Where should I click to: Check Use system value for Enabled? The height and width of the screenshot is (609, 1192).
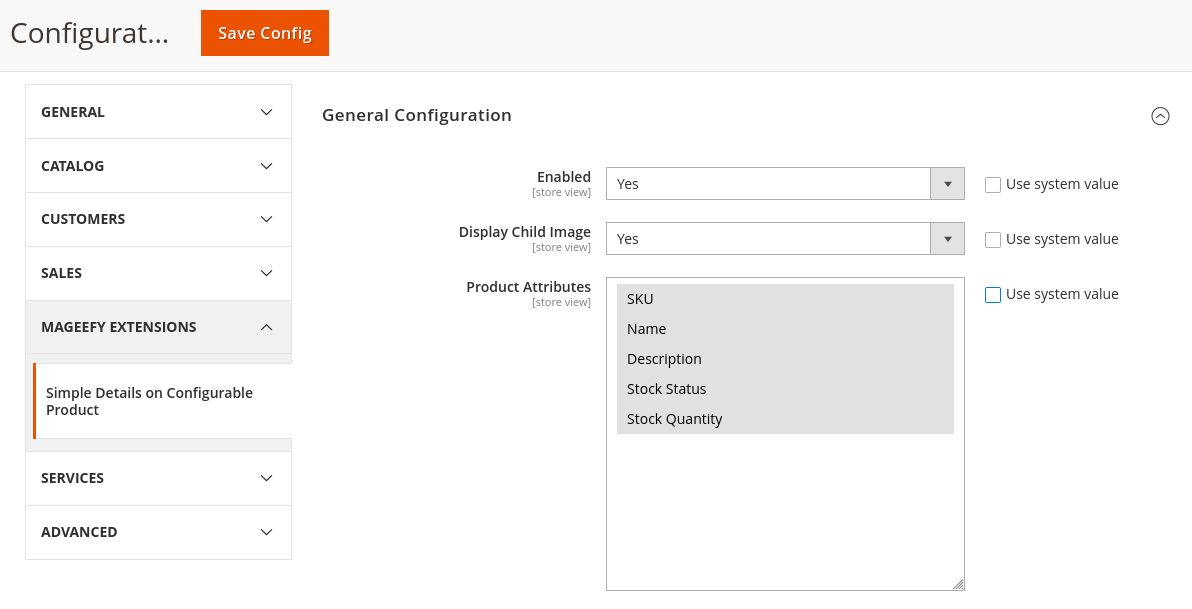pos(993,185)
